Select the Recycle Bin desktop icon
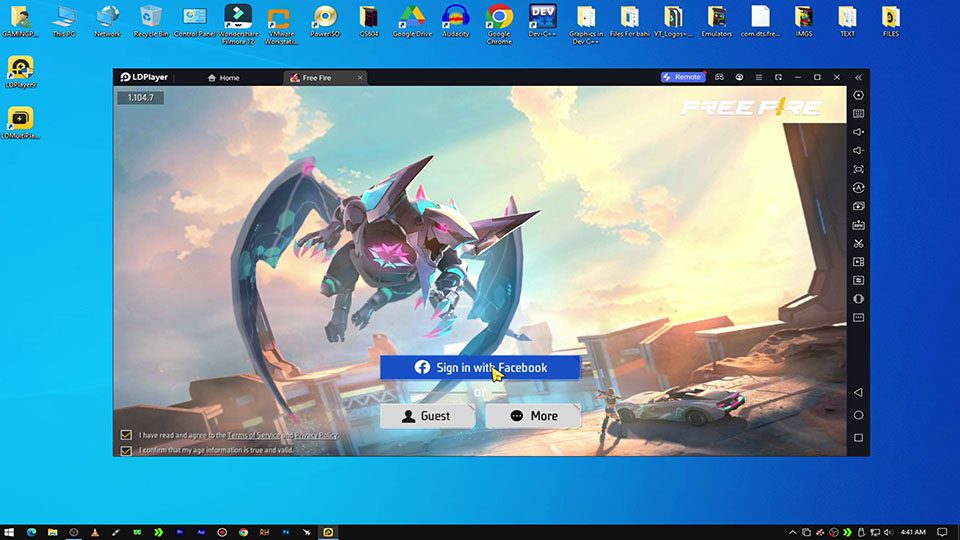Screen dimensions: 960x540 [x=151, y=21]
